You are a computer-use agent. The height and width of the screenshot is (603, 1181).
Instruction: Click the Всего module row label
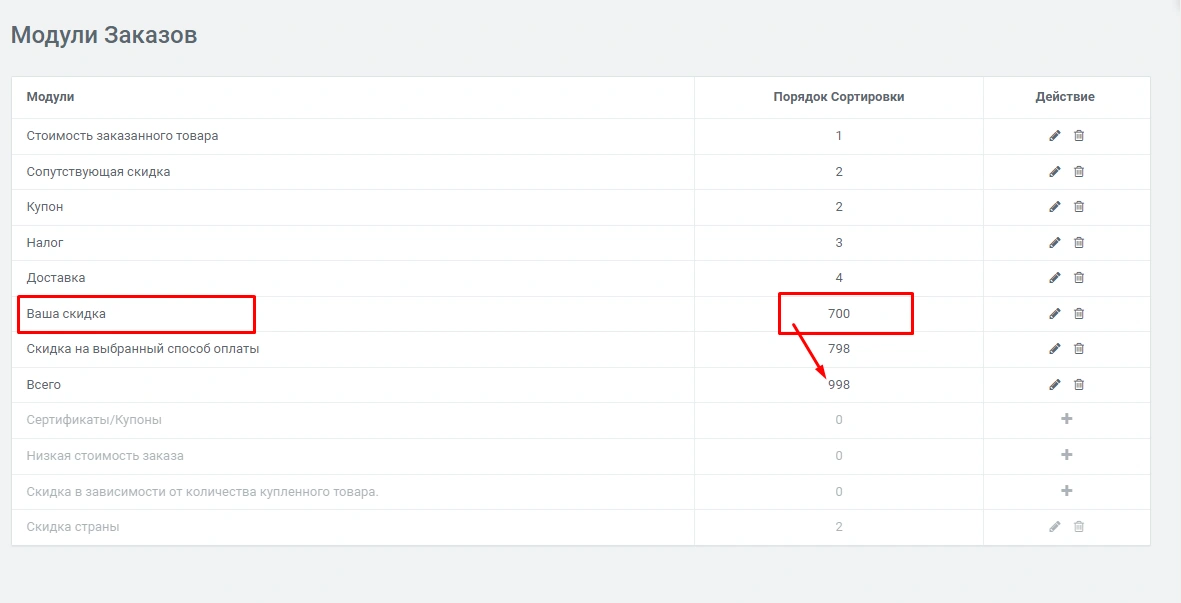pos(44,385)
